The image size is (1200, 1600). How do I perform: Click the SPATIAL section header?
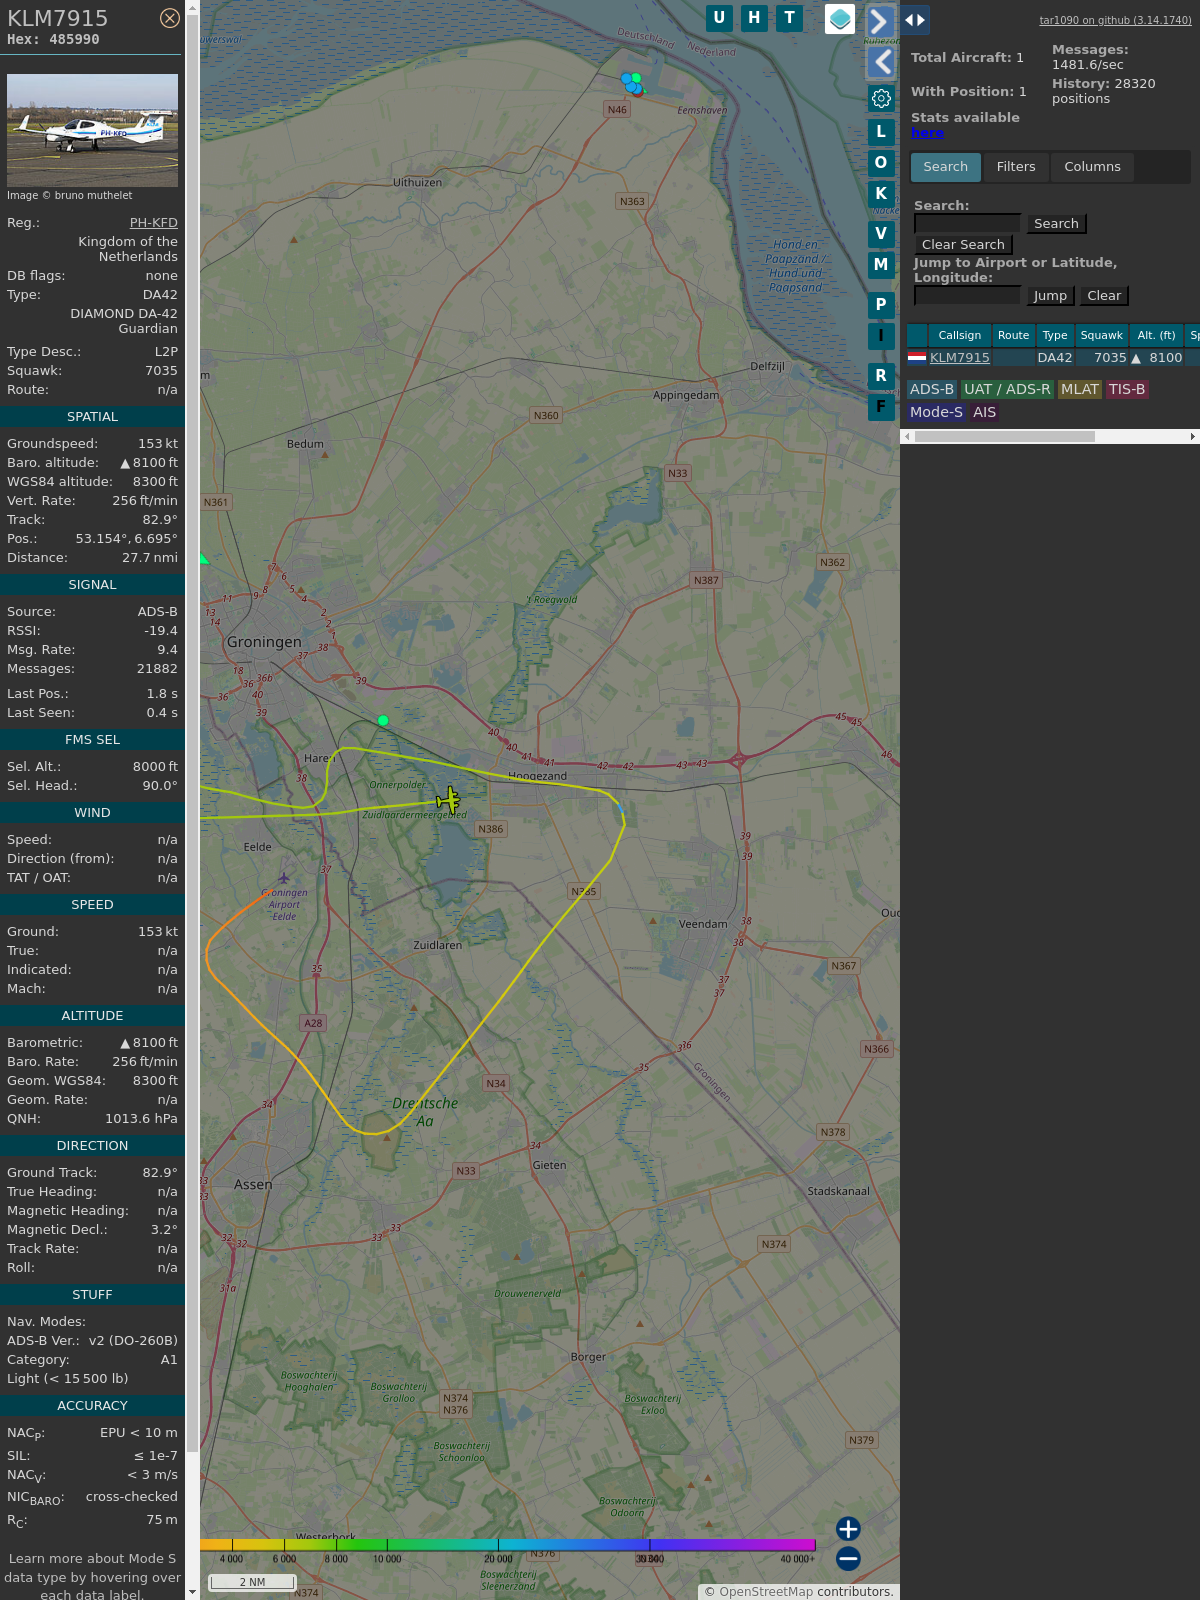pos(92,417)
